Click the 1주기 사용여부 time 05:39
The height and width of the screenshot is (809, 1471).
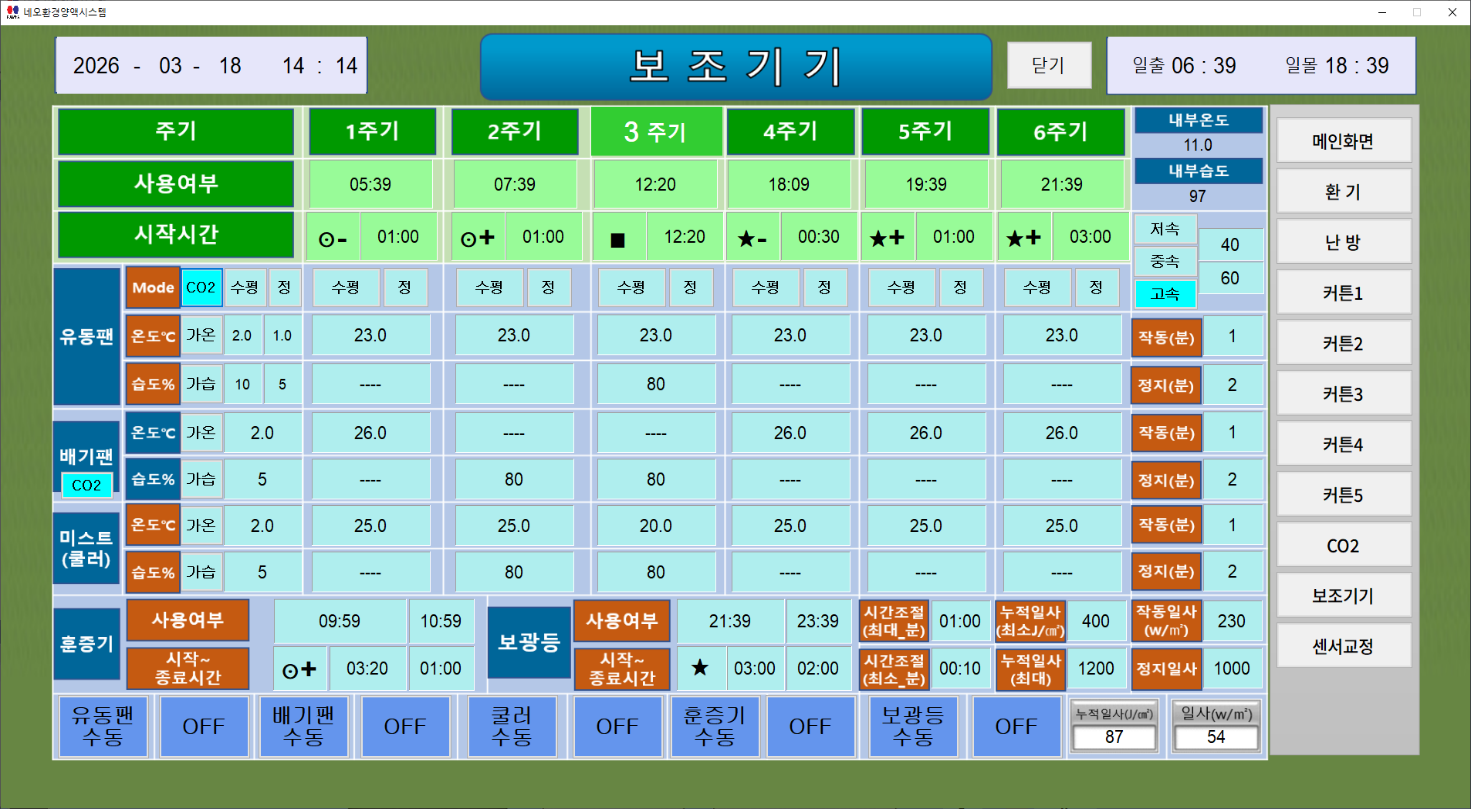[x=370, y=185]
